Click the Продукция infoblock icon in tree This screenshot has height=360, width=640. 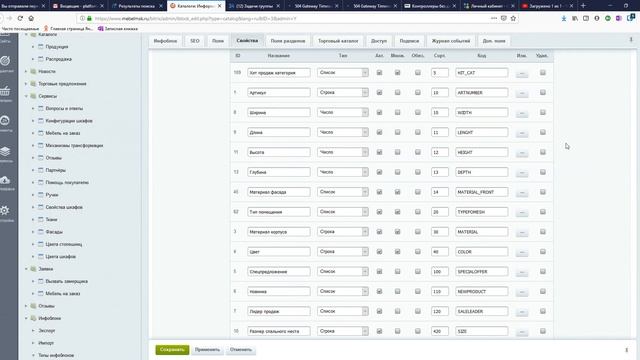[41, 47]
